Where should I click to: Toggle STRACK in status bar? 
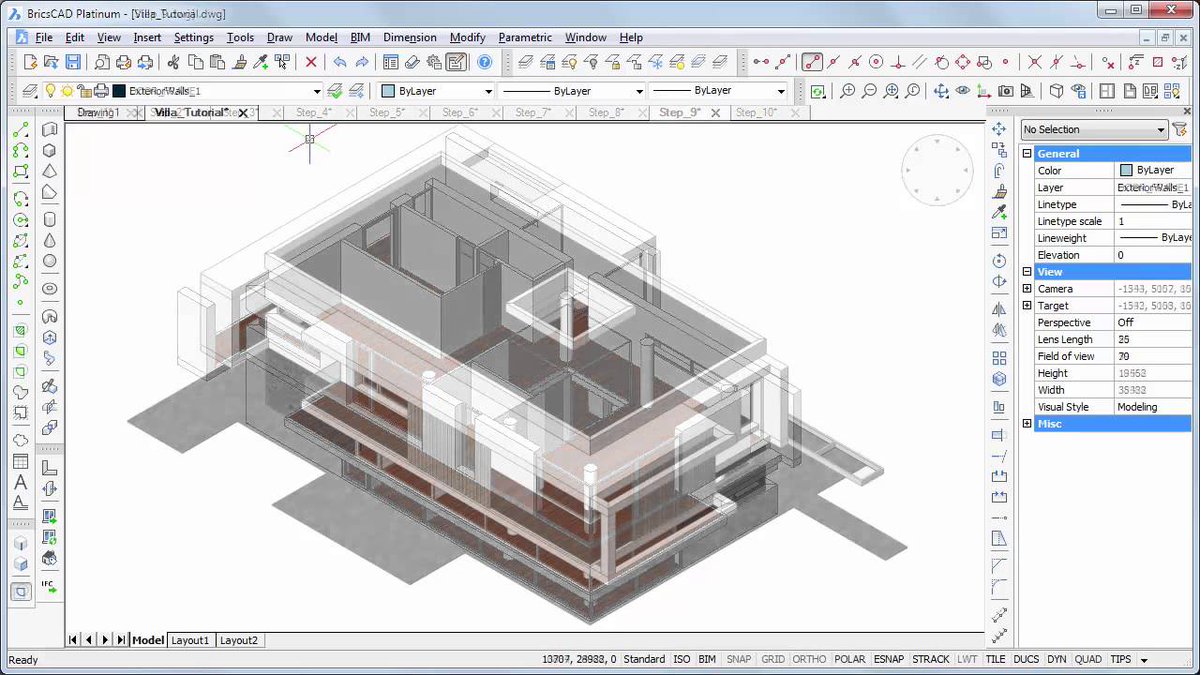(931, 659)
